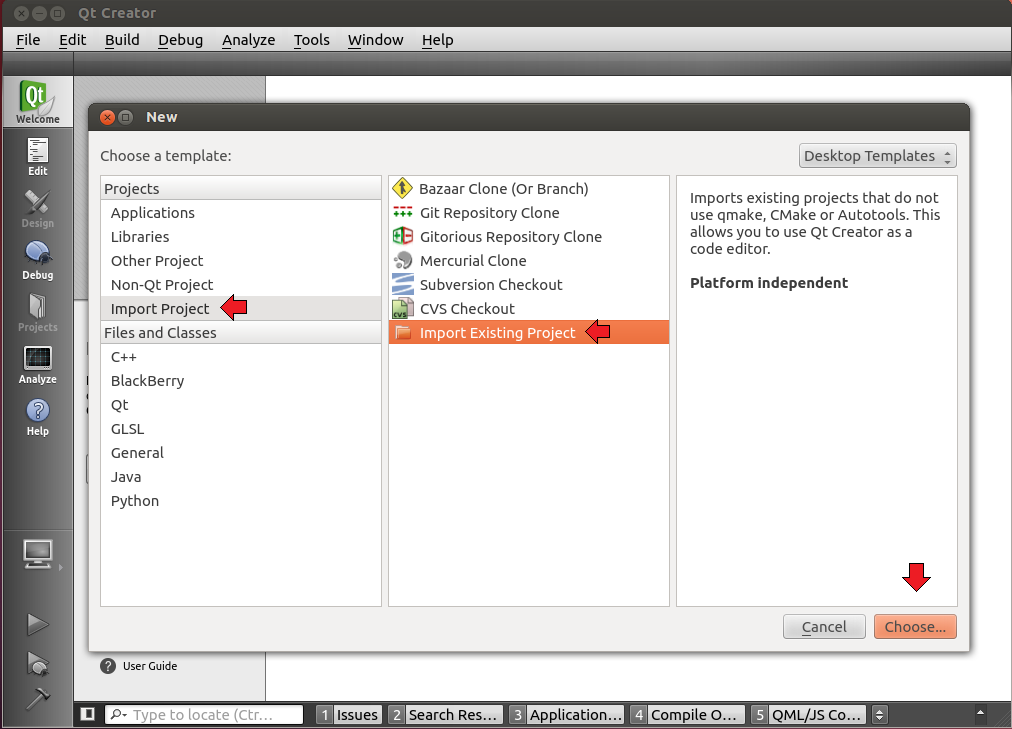Viewport: 1012px width, 729px height.
Task: Select the C++ files category
Action: 241,356
